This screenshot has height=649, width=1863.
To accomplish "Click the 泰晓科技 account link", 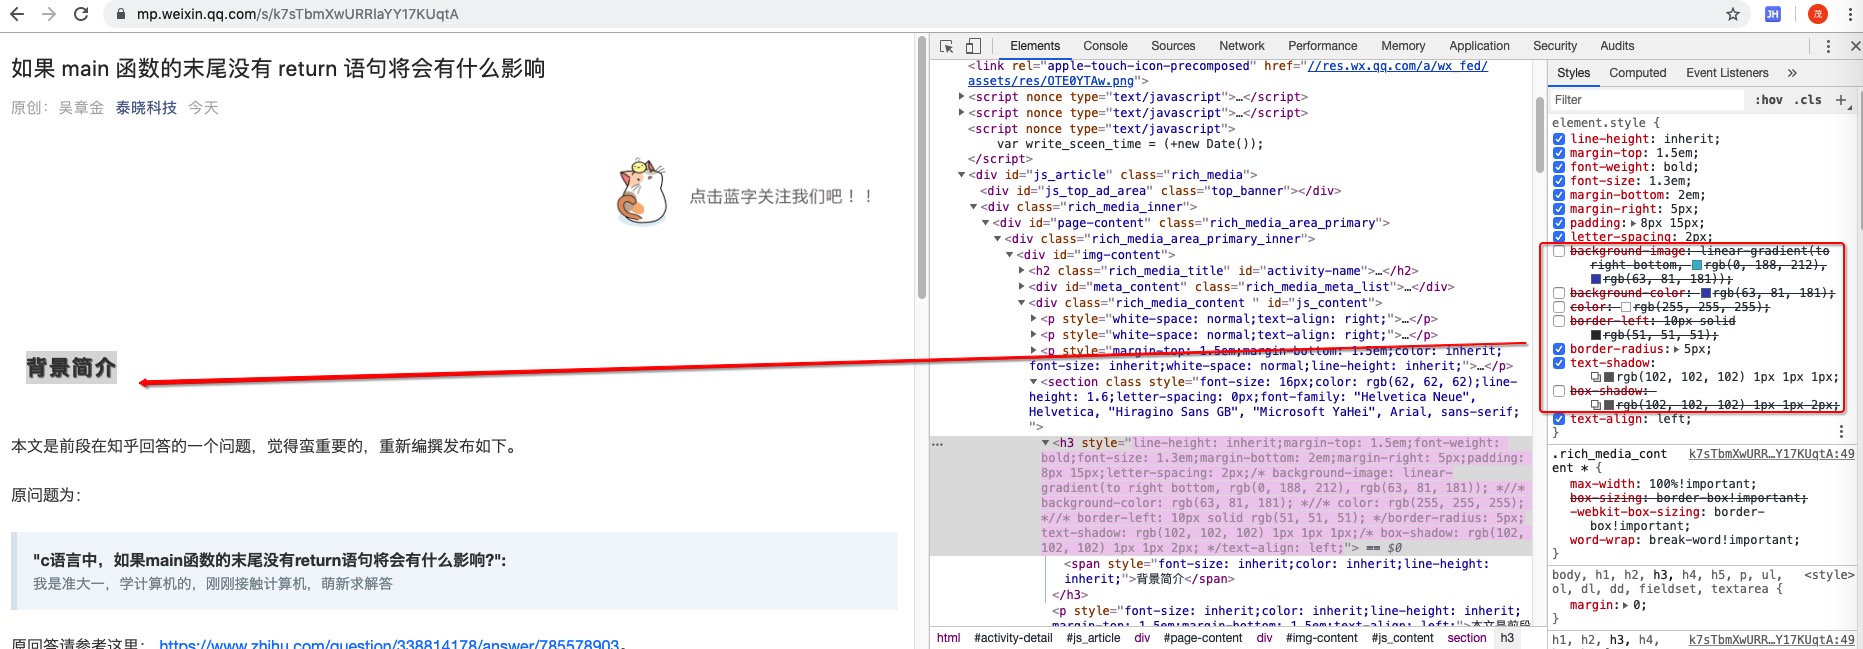I will point(146,108).
